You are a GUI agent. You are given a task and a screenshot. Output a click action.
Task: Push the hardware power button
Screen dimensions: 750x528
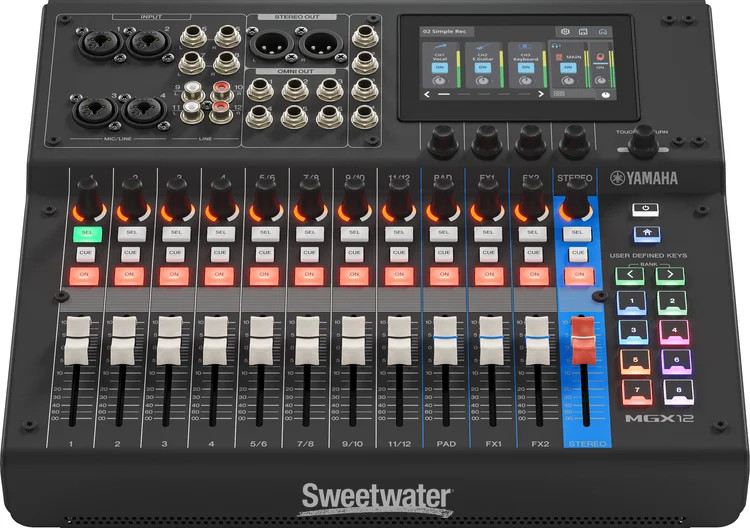645,209
